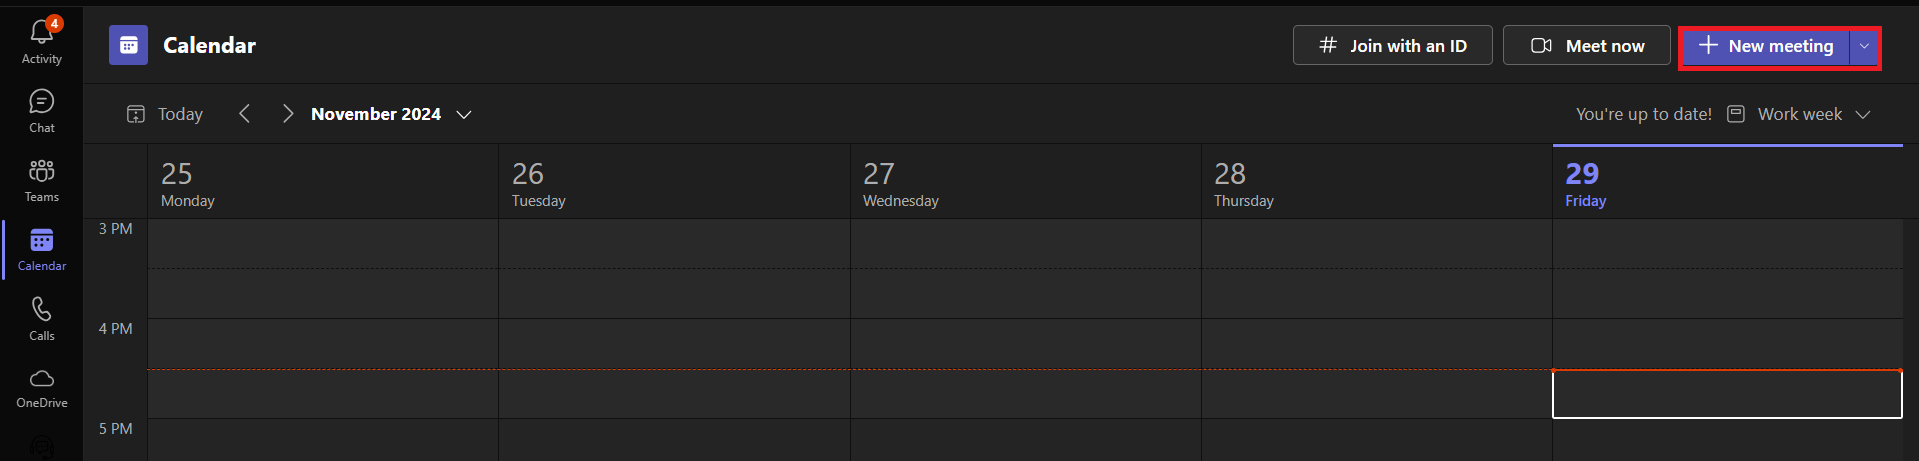1919x461 pixels.
Task: Select the highlighted Friday 4:30 PM slot
Action: tap(1727, 394)
